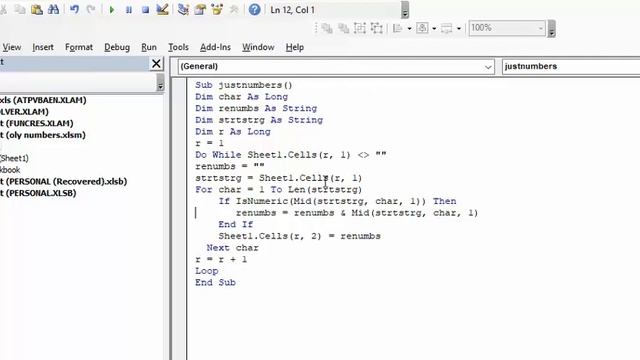Screen dimensions: 640x360
Task: Click the Ln 12, Col 1 position indicator
Action: [292, 10]
